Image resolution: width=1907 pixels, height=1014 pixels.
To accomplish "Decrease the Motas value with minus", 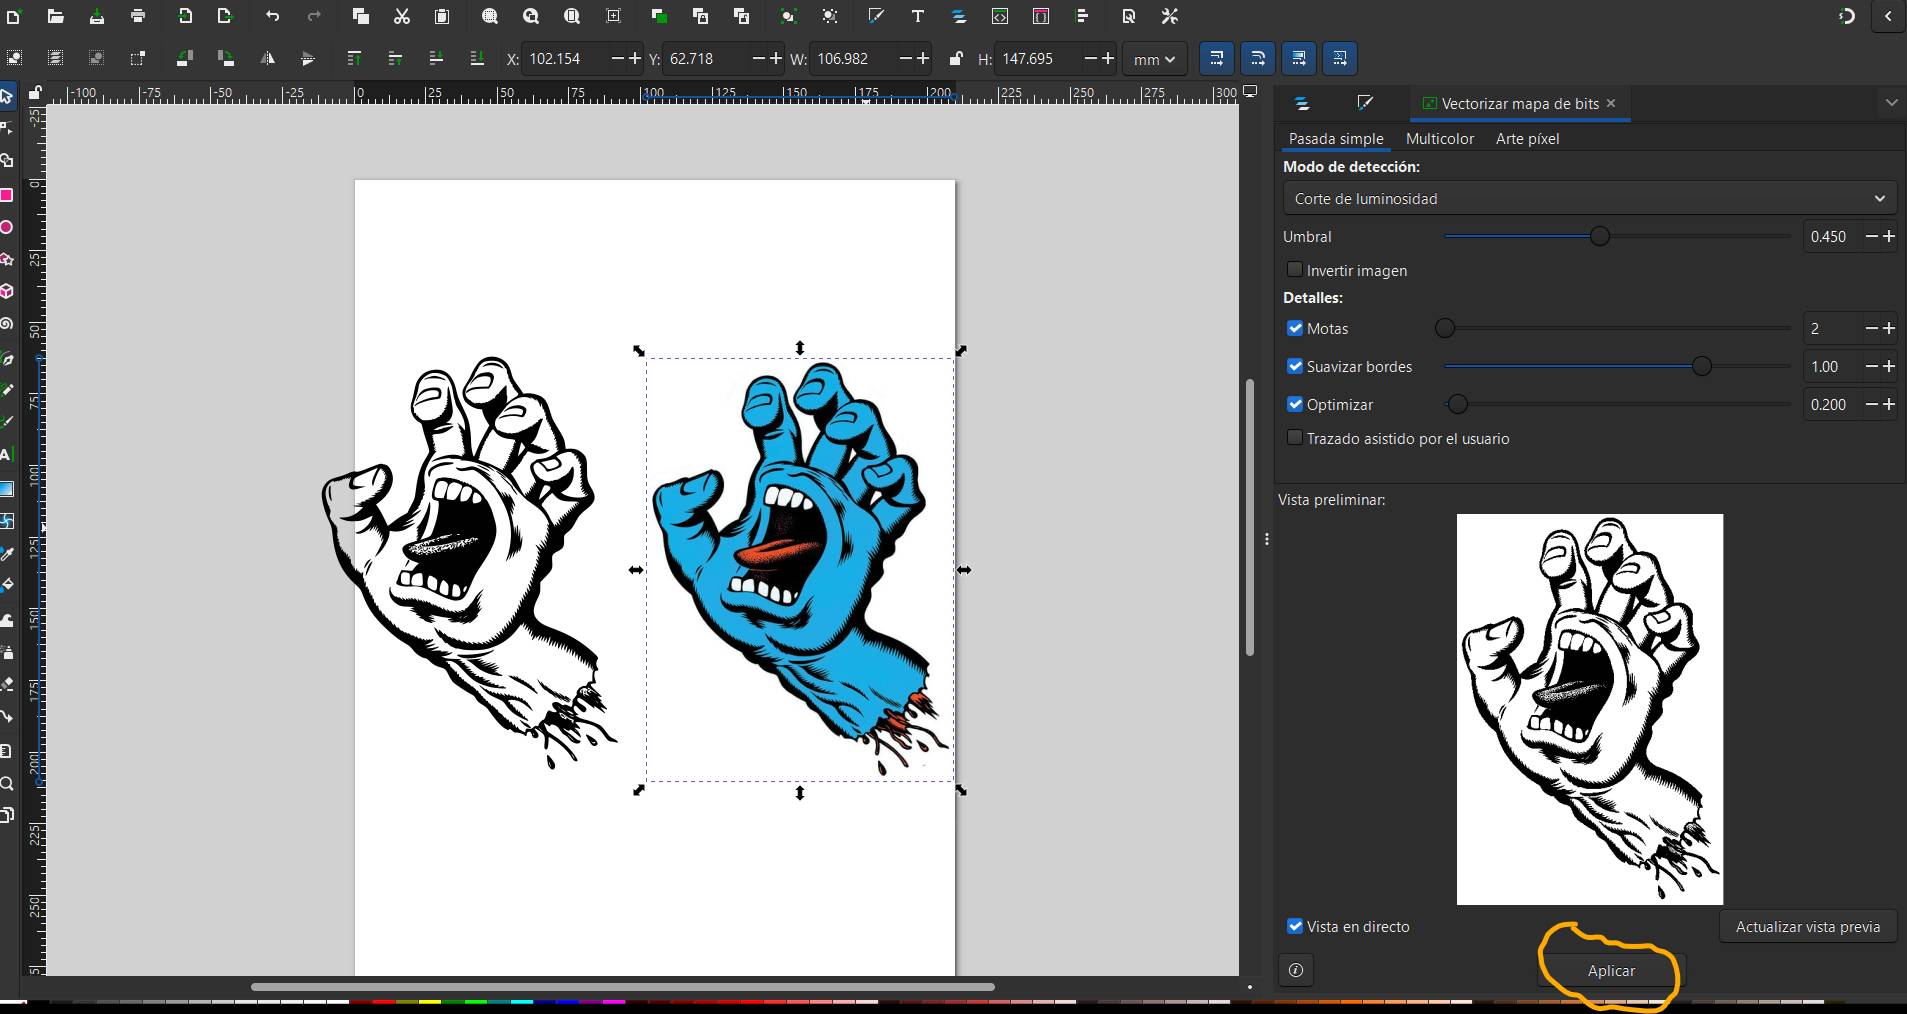I will pos(1872,328).
